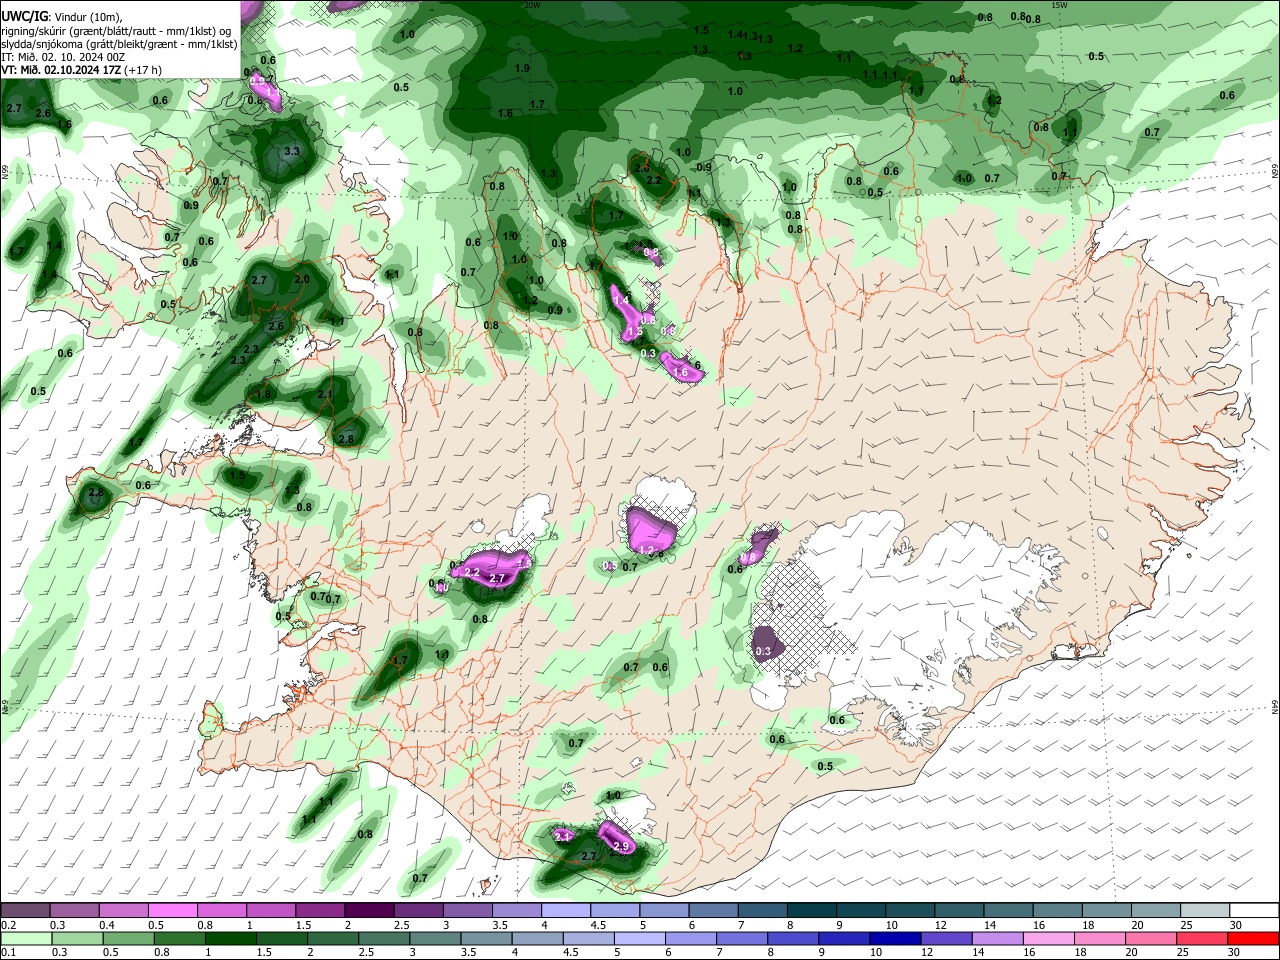Click the darkest purple 2–2.5 snow legend swatch
Image resolution: width=1280 pixels, height=960 pixels.
click(369, 910)
